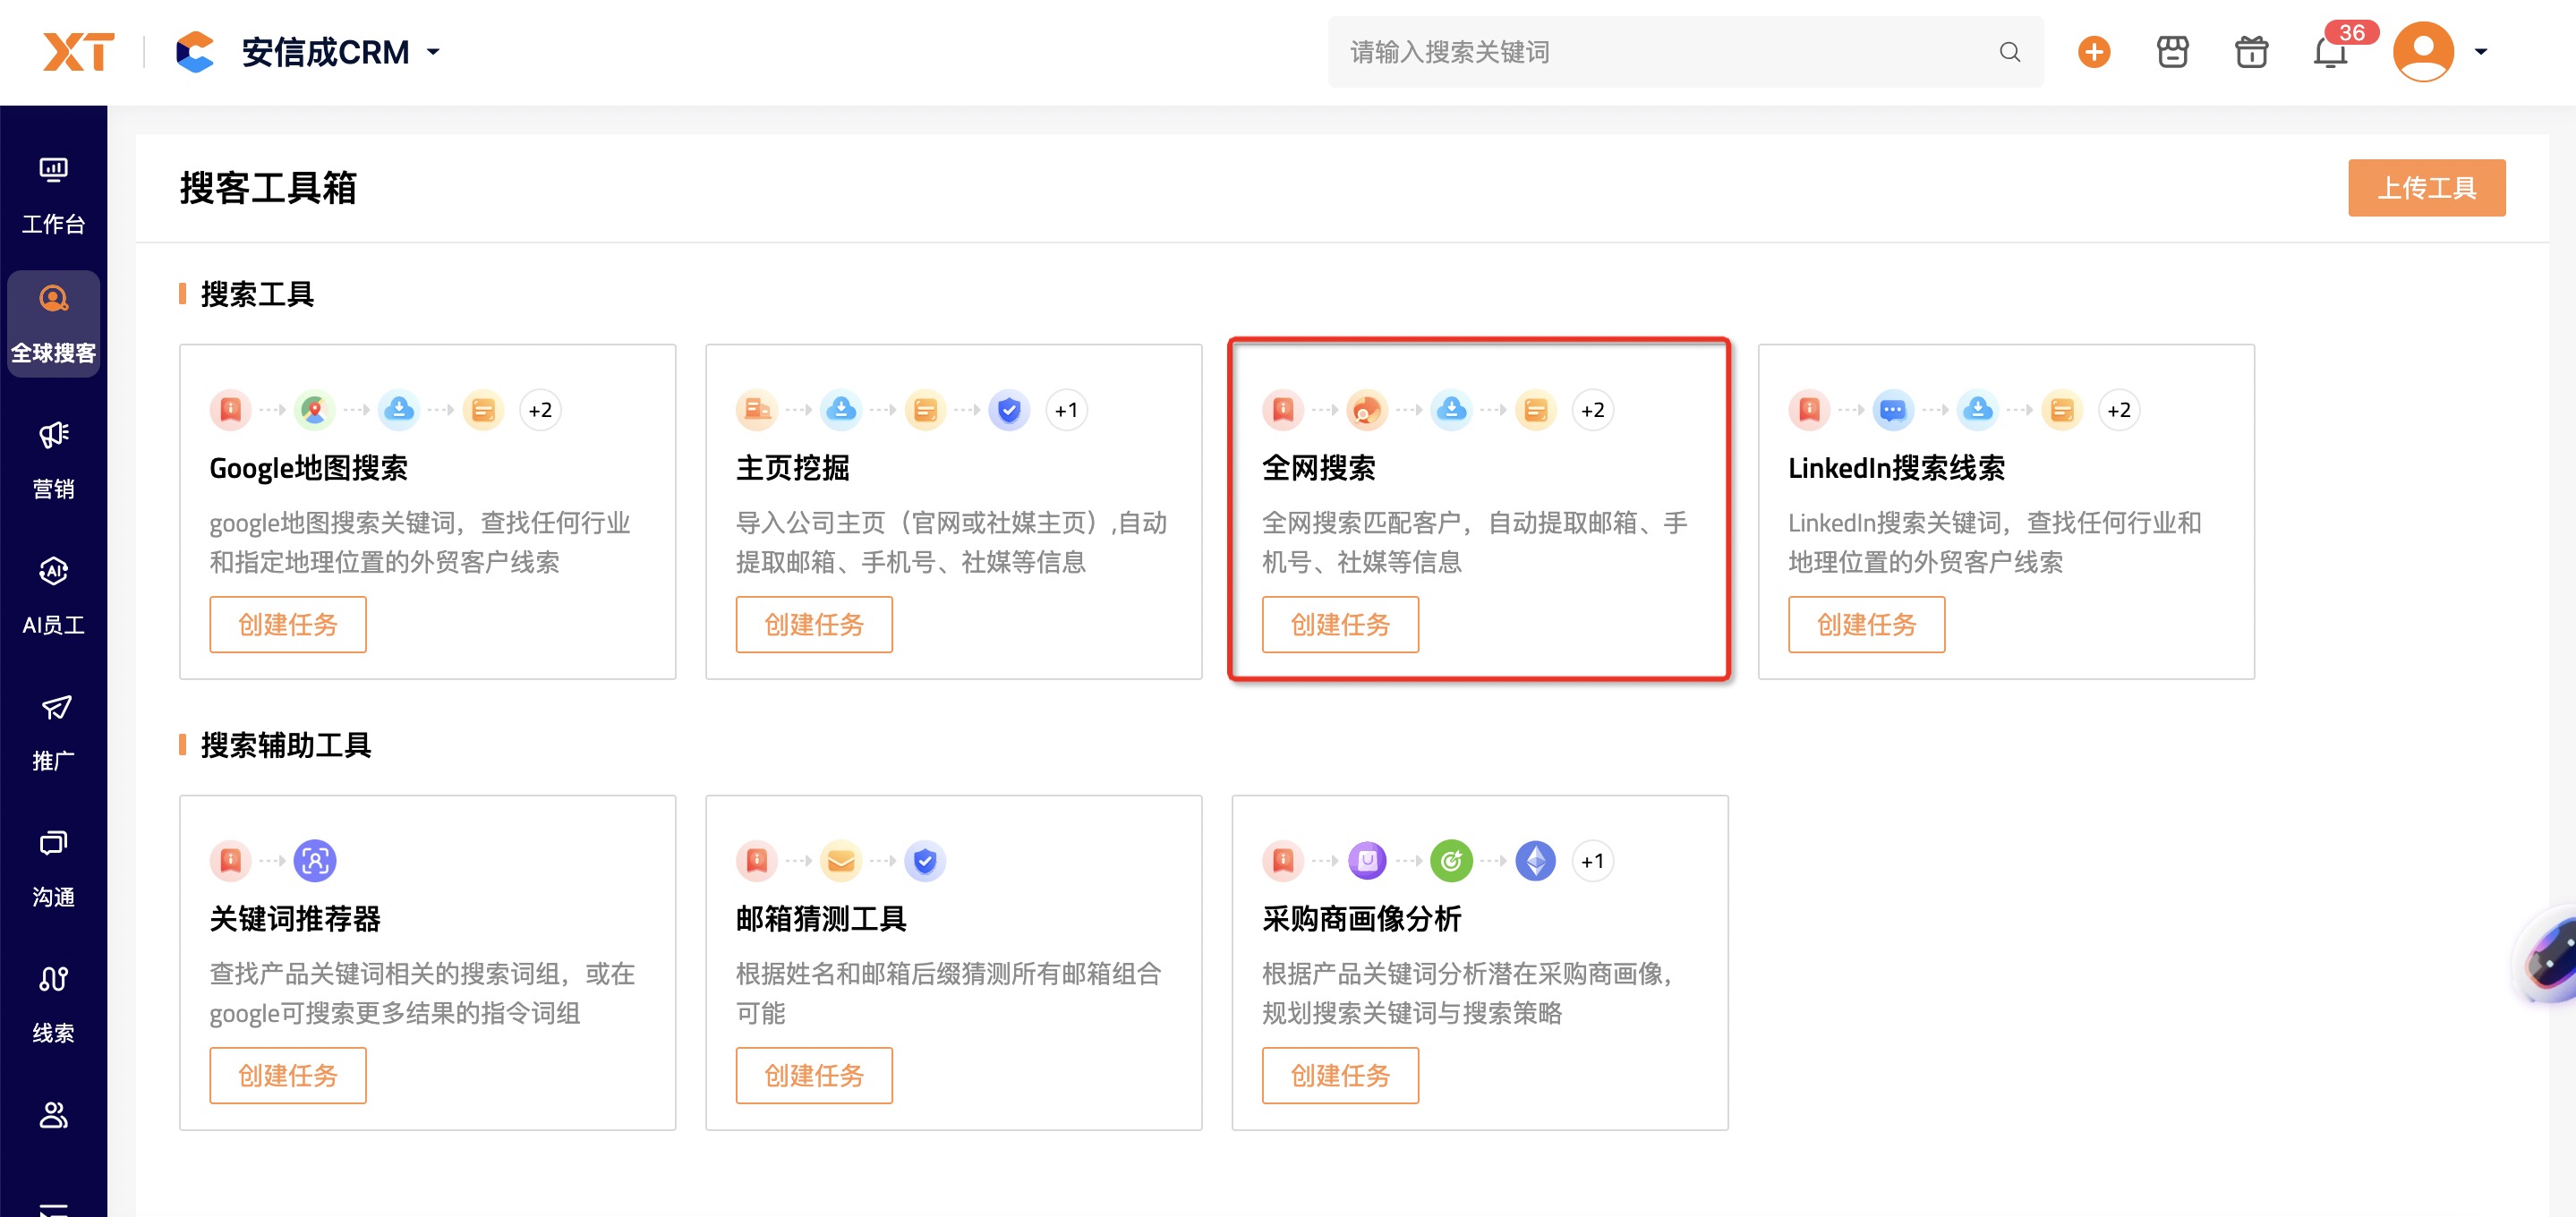Click the orange plus add icon

(2093, 52)
